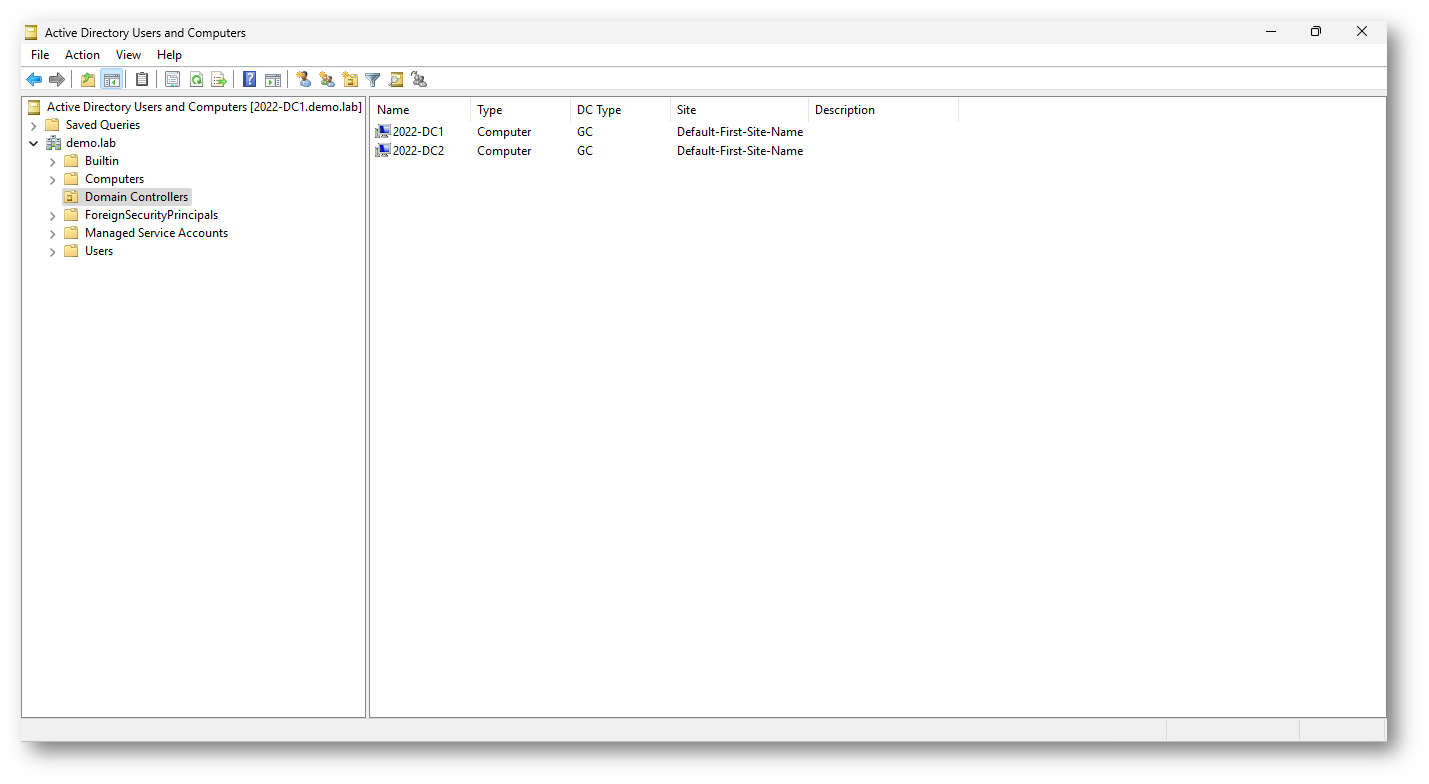Select Managed Service Accounts in the tree
The image size is (1429, 784).
click(156, 233)
